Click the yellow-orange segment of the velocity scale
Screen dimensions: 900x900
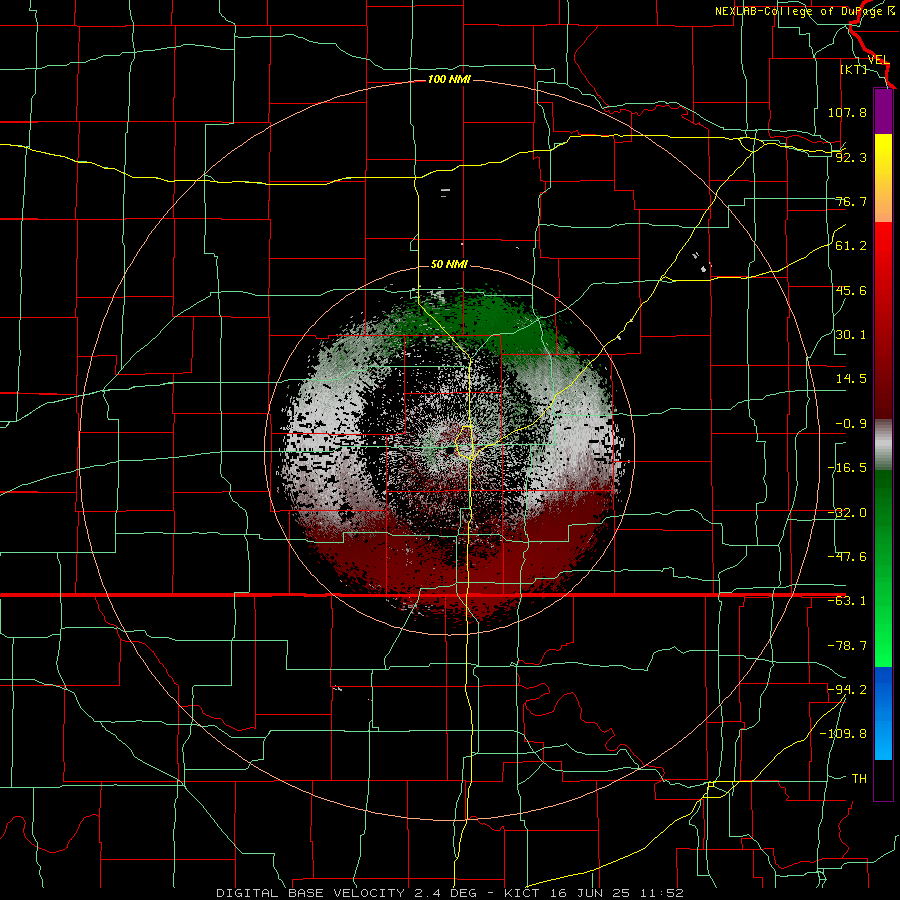(883, 178)
